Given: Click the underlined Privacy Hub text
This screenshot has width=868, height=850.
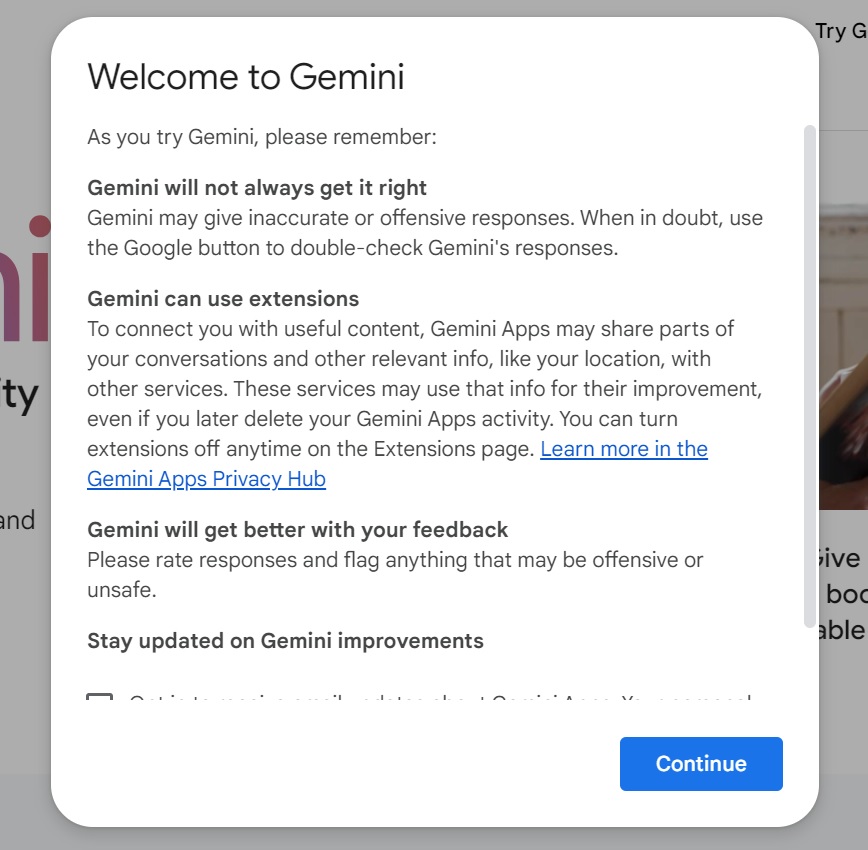Looking at the screenshot, I should [x=206, y=479].
